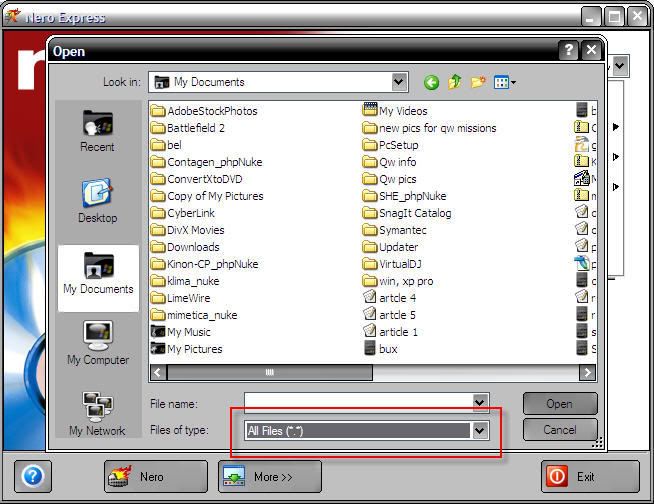Move file list view left with the arrow

pos(158,373)
